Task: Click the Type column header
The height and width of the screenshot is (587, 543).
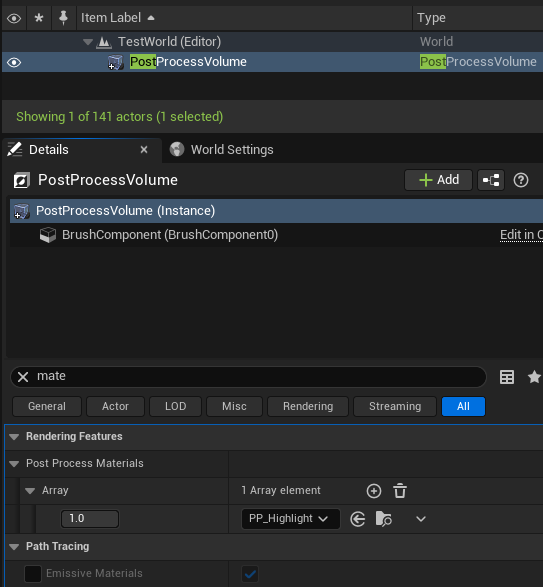Action: click(x=431, y=18)
